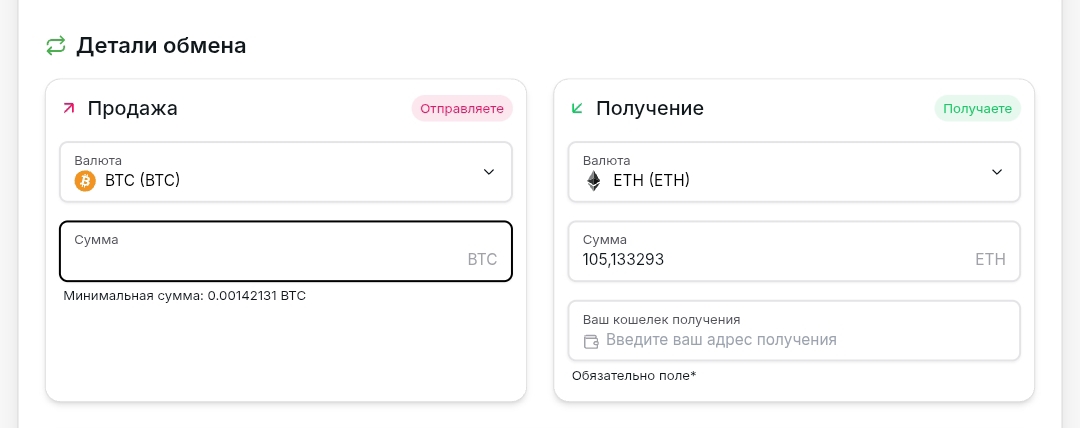
Task: Click the pink sell arrow icon
Action: coord(69,108)
